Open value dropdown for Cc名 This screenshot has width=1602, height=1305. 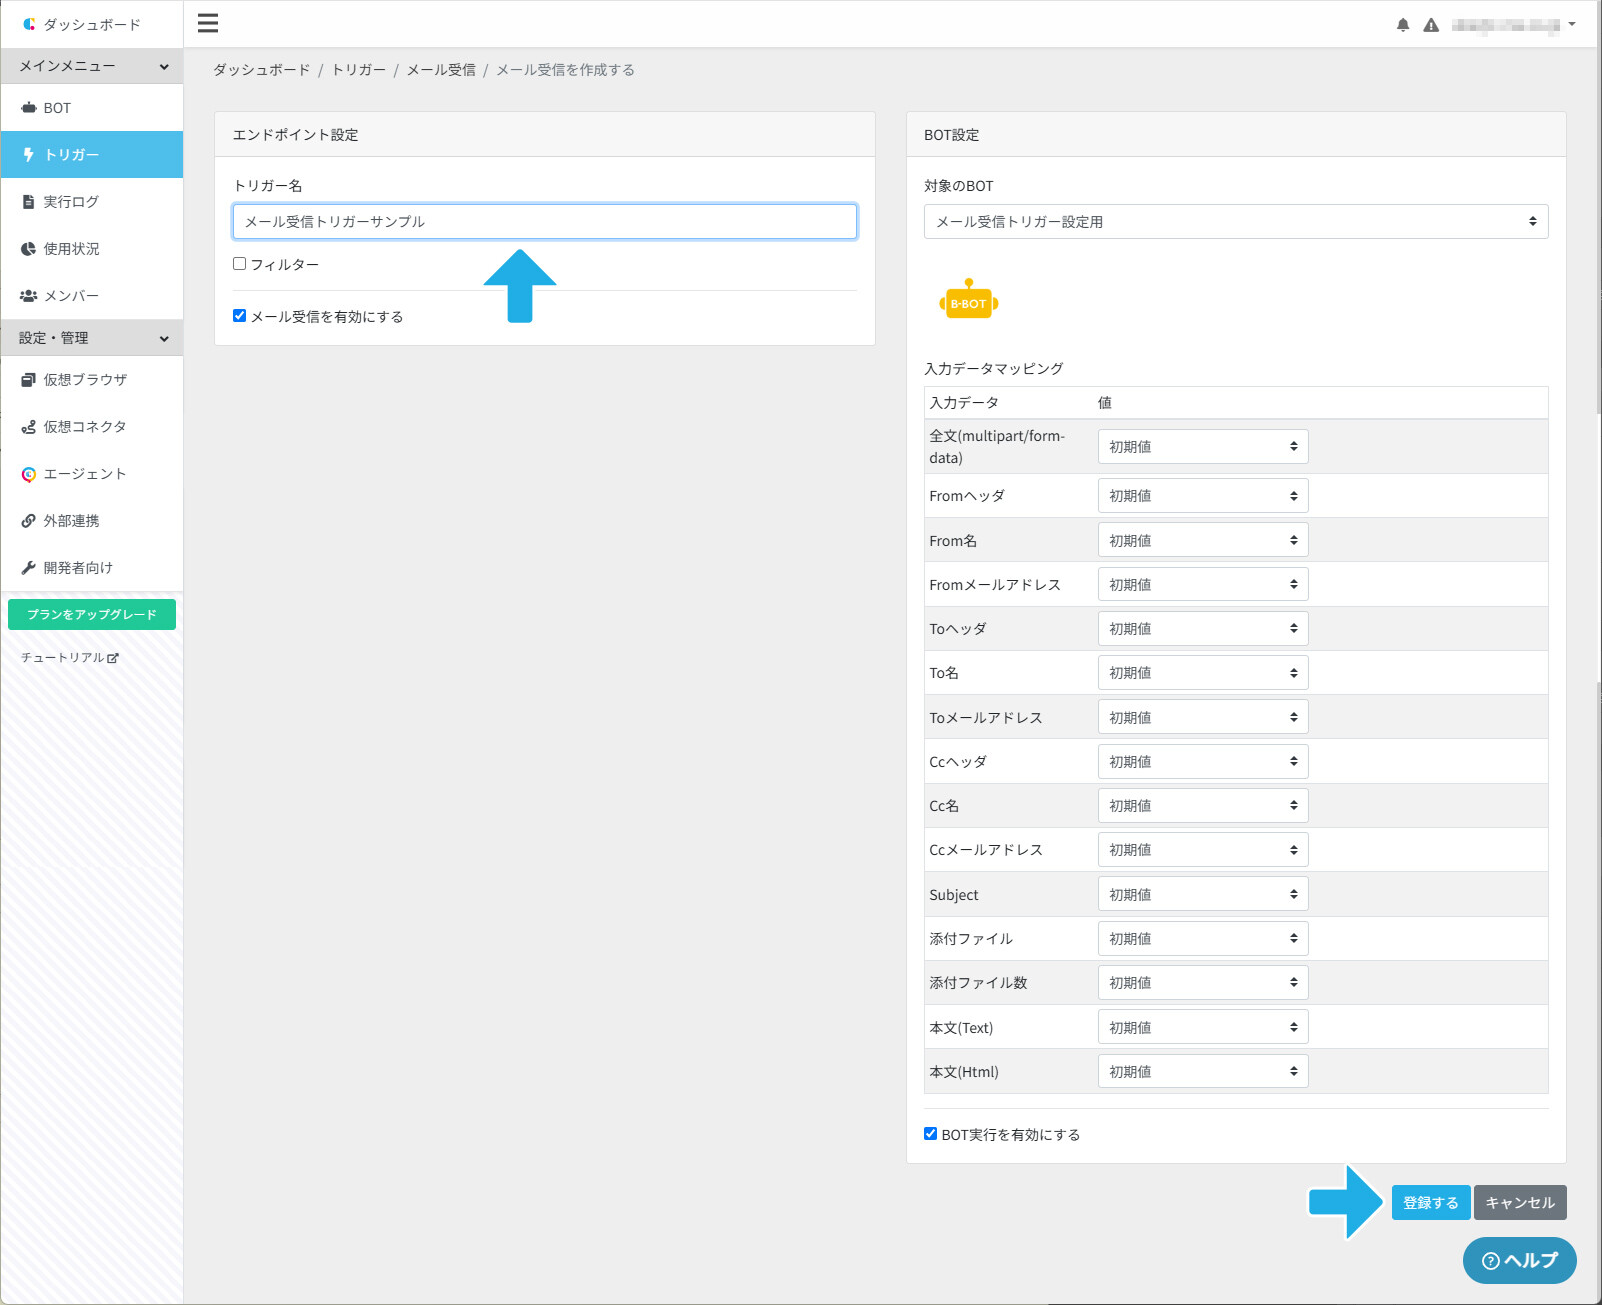pos(1203,806)
